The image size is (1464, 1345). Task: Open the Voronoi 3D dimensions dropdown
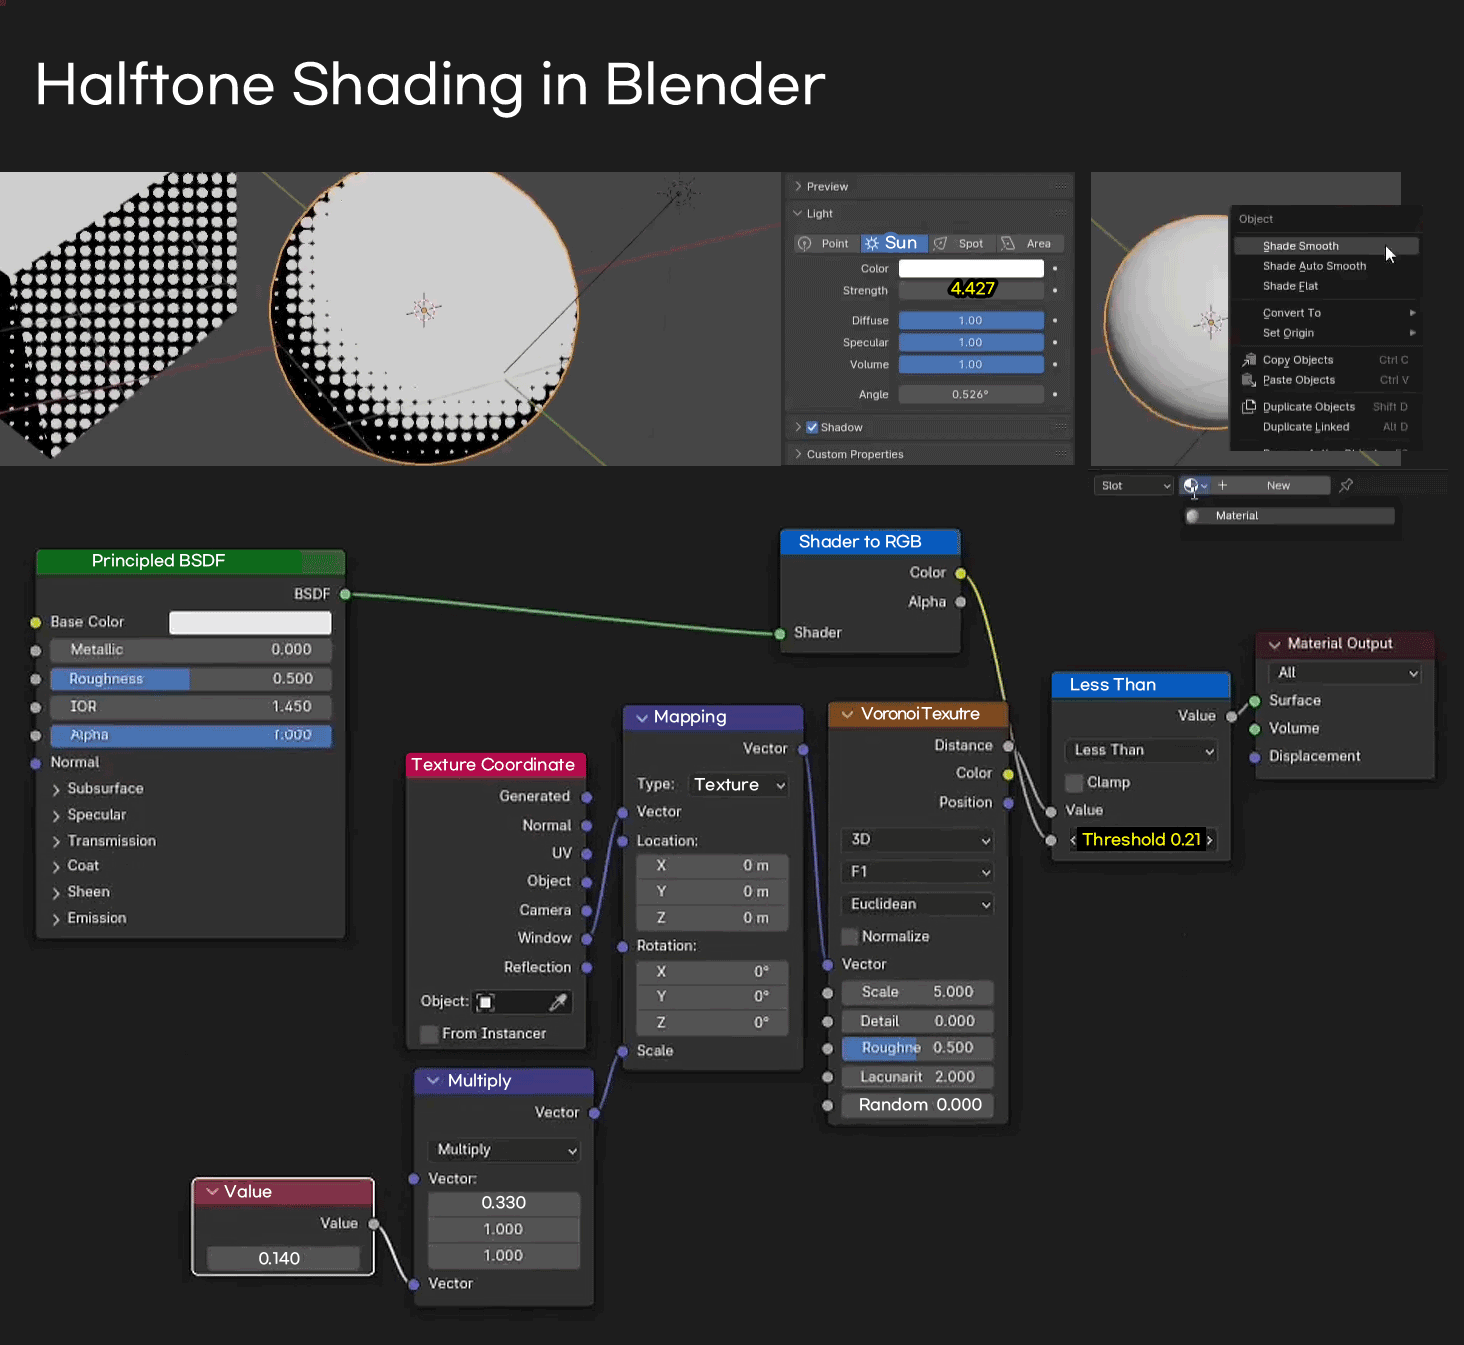[918, 840]
